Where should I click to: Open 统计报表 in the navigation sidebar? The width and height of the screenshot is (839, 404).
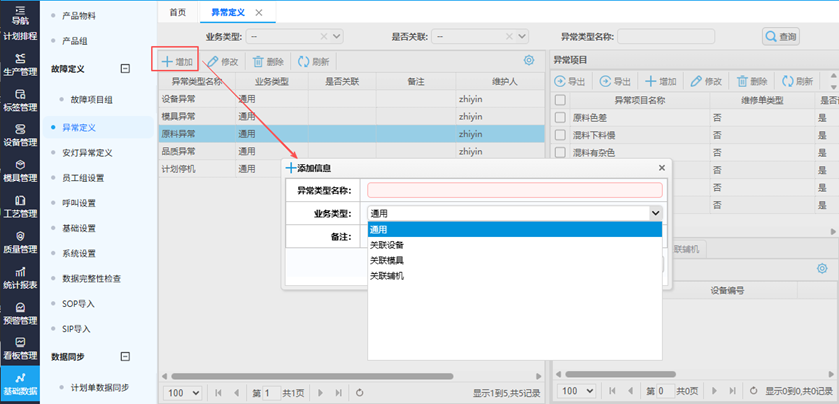(20, 278)
